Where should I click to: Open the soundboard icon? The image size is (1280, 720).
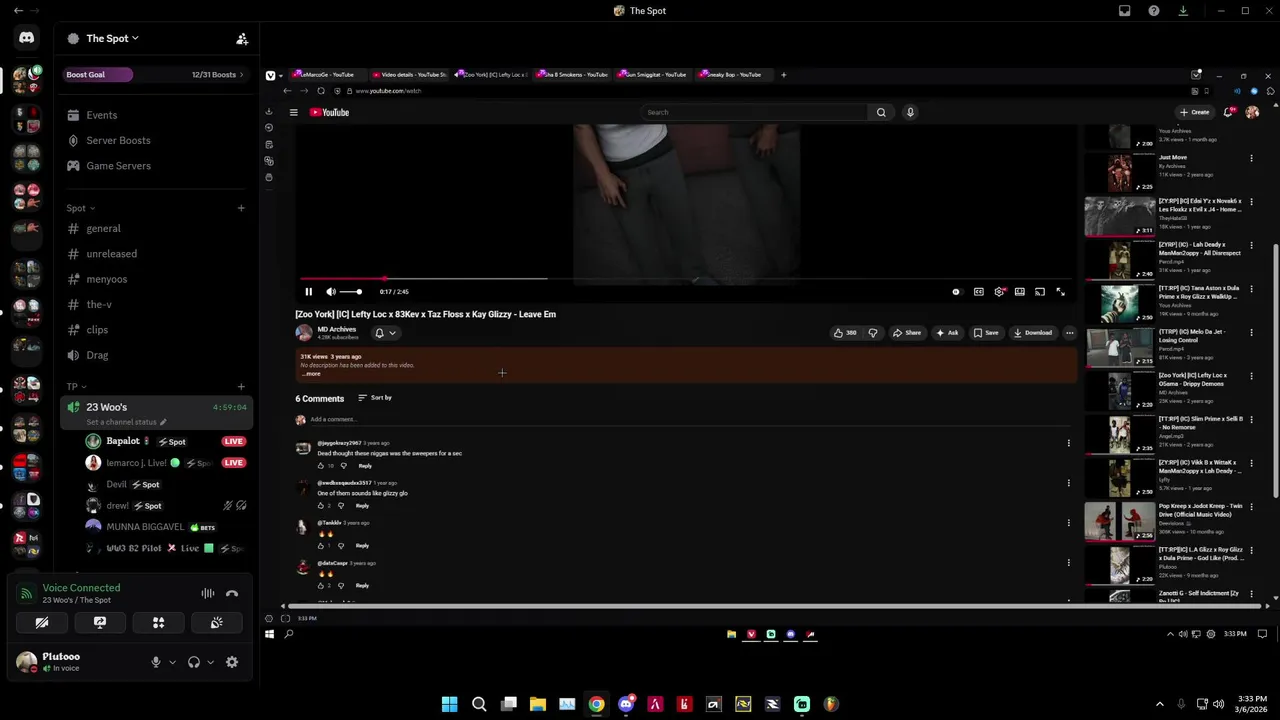(x=216, y=623)
